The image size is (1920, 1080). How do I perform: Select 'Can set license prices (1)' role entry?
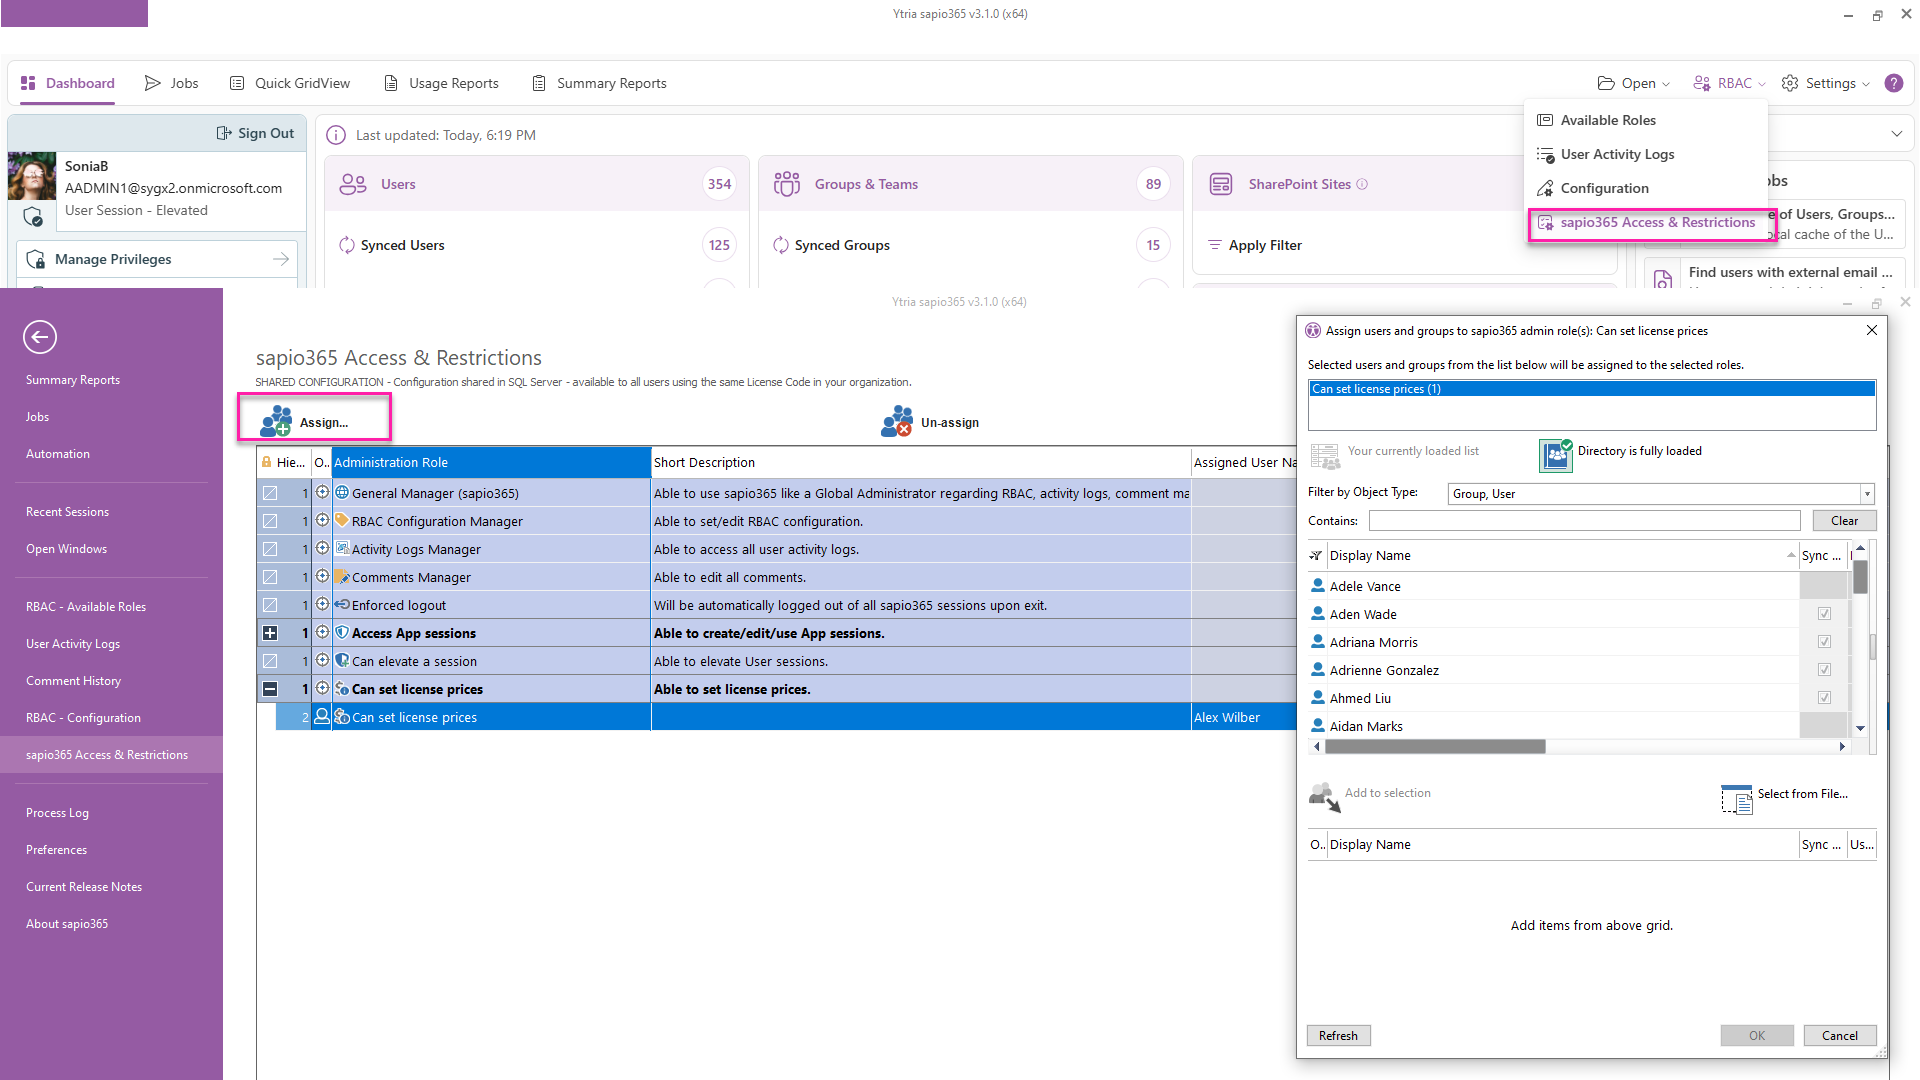tap(1591, 389)
